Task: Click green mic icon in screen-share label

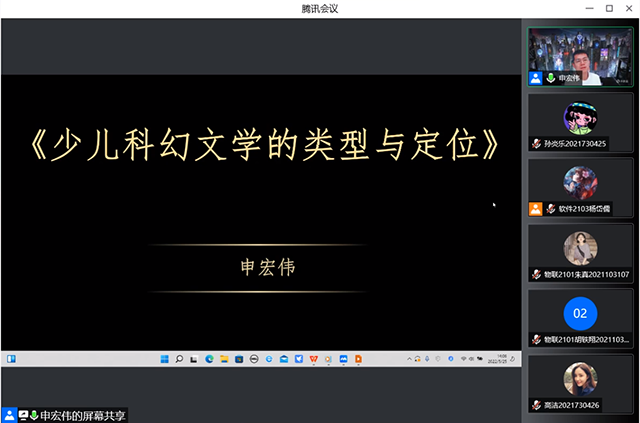Action: pyautogui.click(x=34, y=416)
